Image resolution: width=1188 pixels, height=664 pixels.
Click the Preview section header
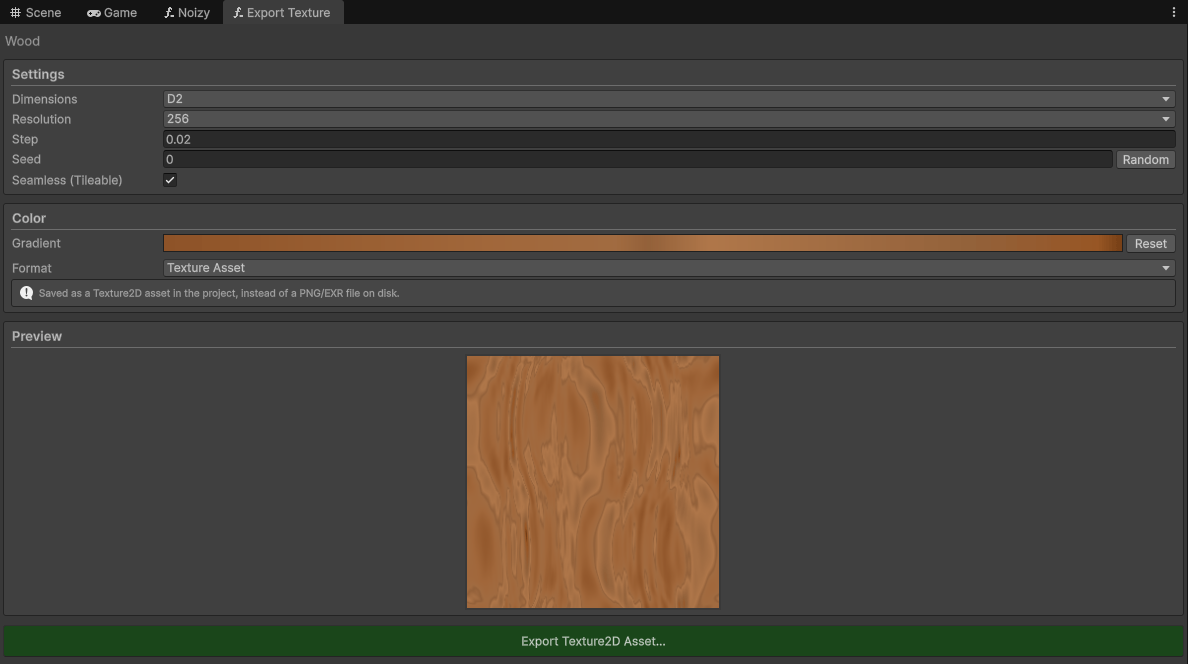pos(36,337)
